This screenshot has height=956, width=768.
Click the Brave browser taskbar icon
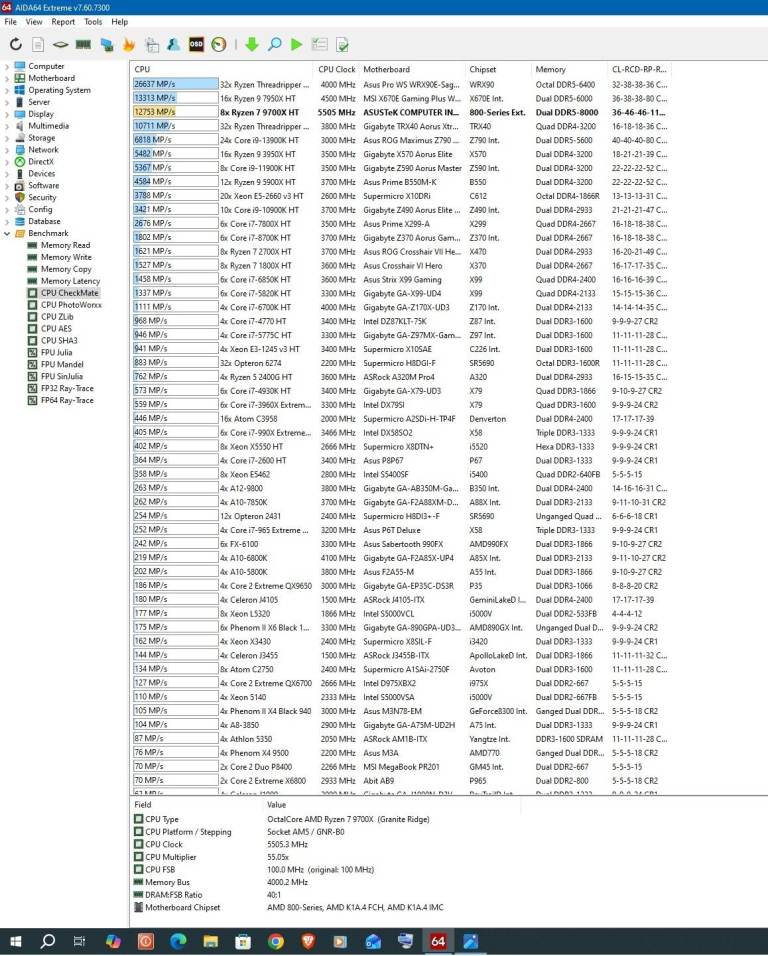[x=308, y=941]
